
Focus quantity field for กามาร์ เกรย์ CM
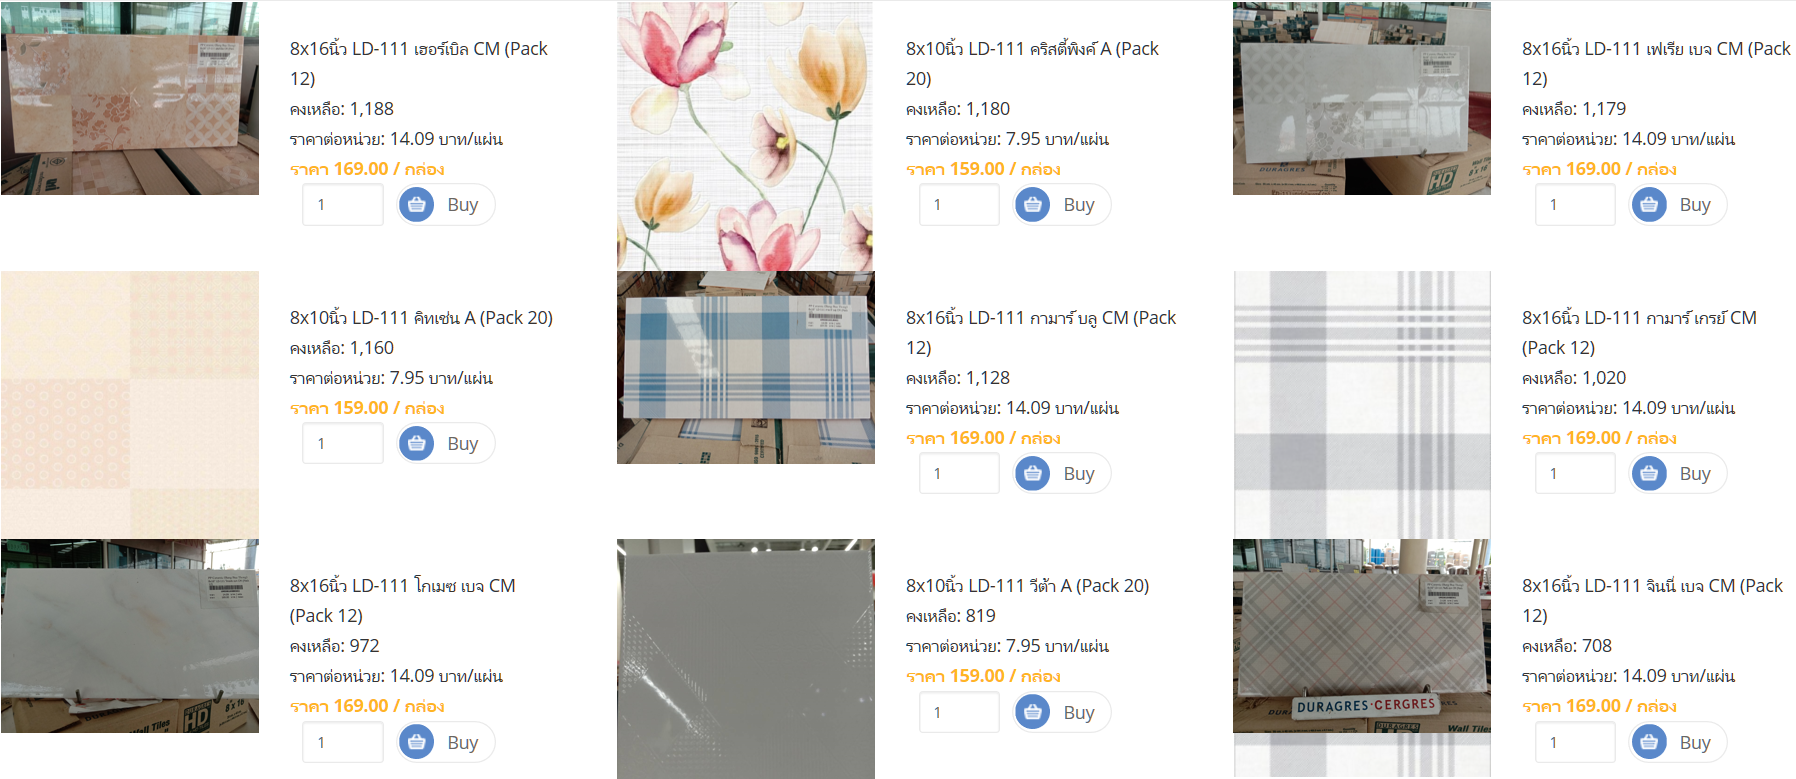coord(1575,473)
